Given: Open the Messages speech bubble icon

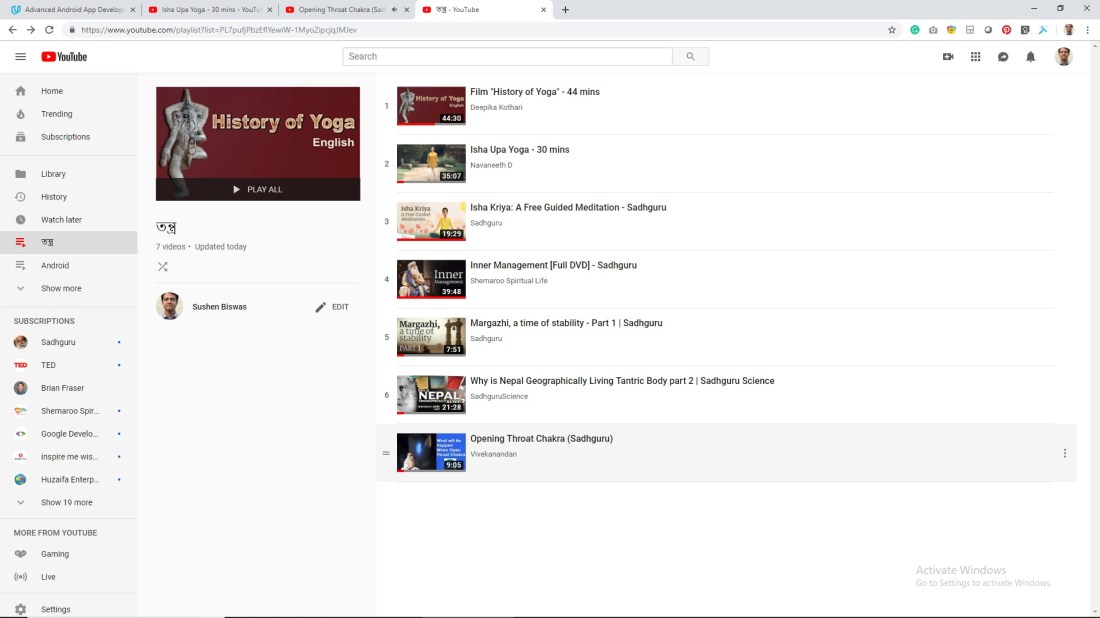Looking at the screenshot, I should click(x=1003, y=57).
